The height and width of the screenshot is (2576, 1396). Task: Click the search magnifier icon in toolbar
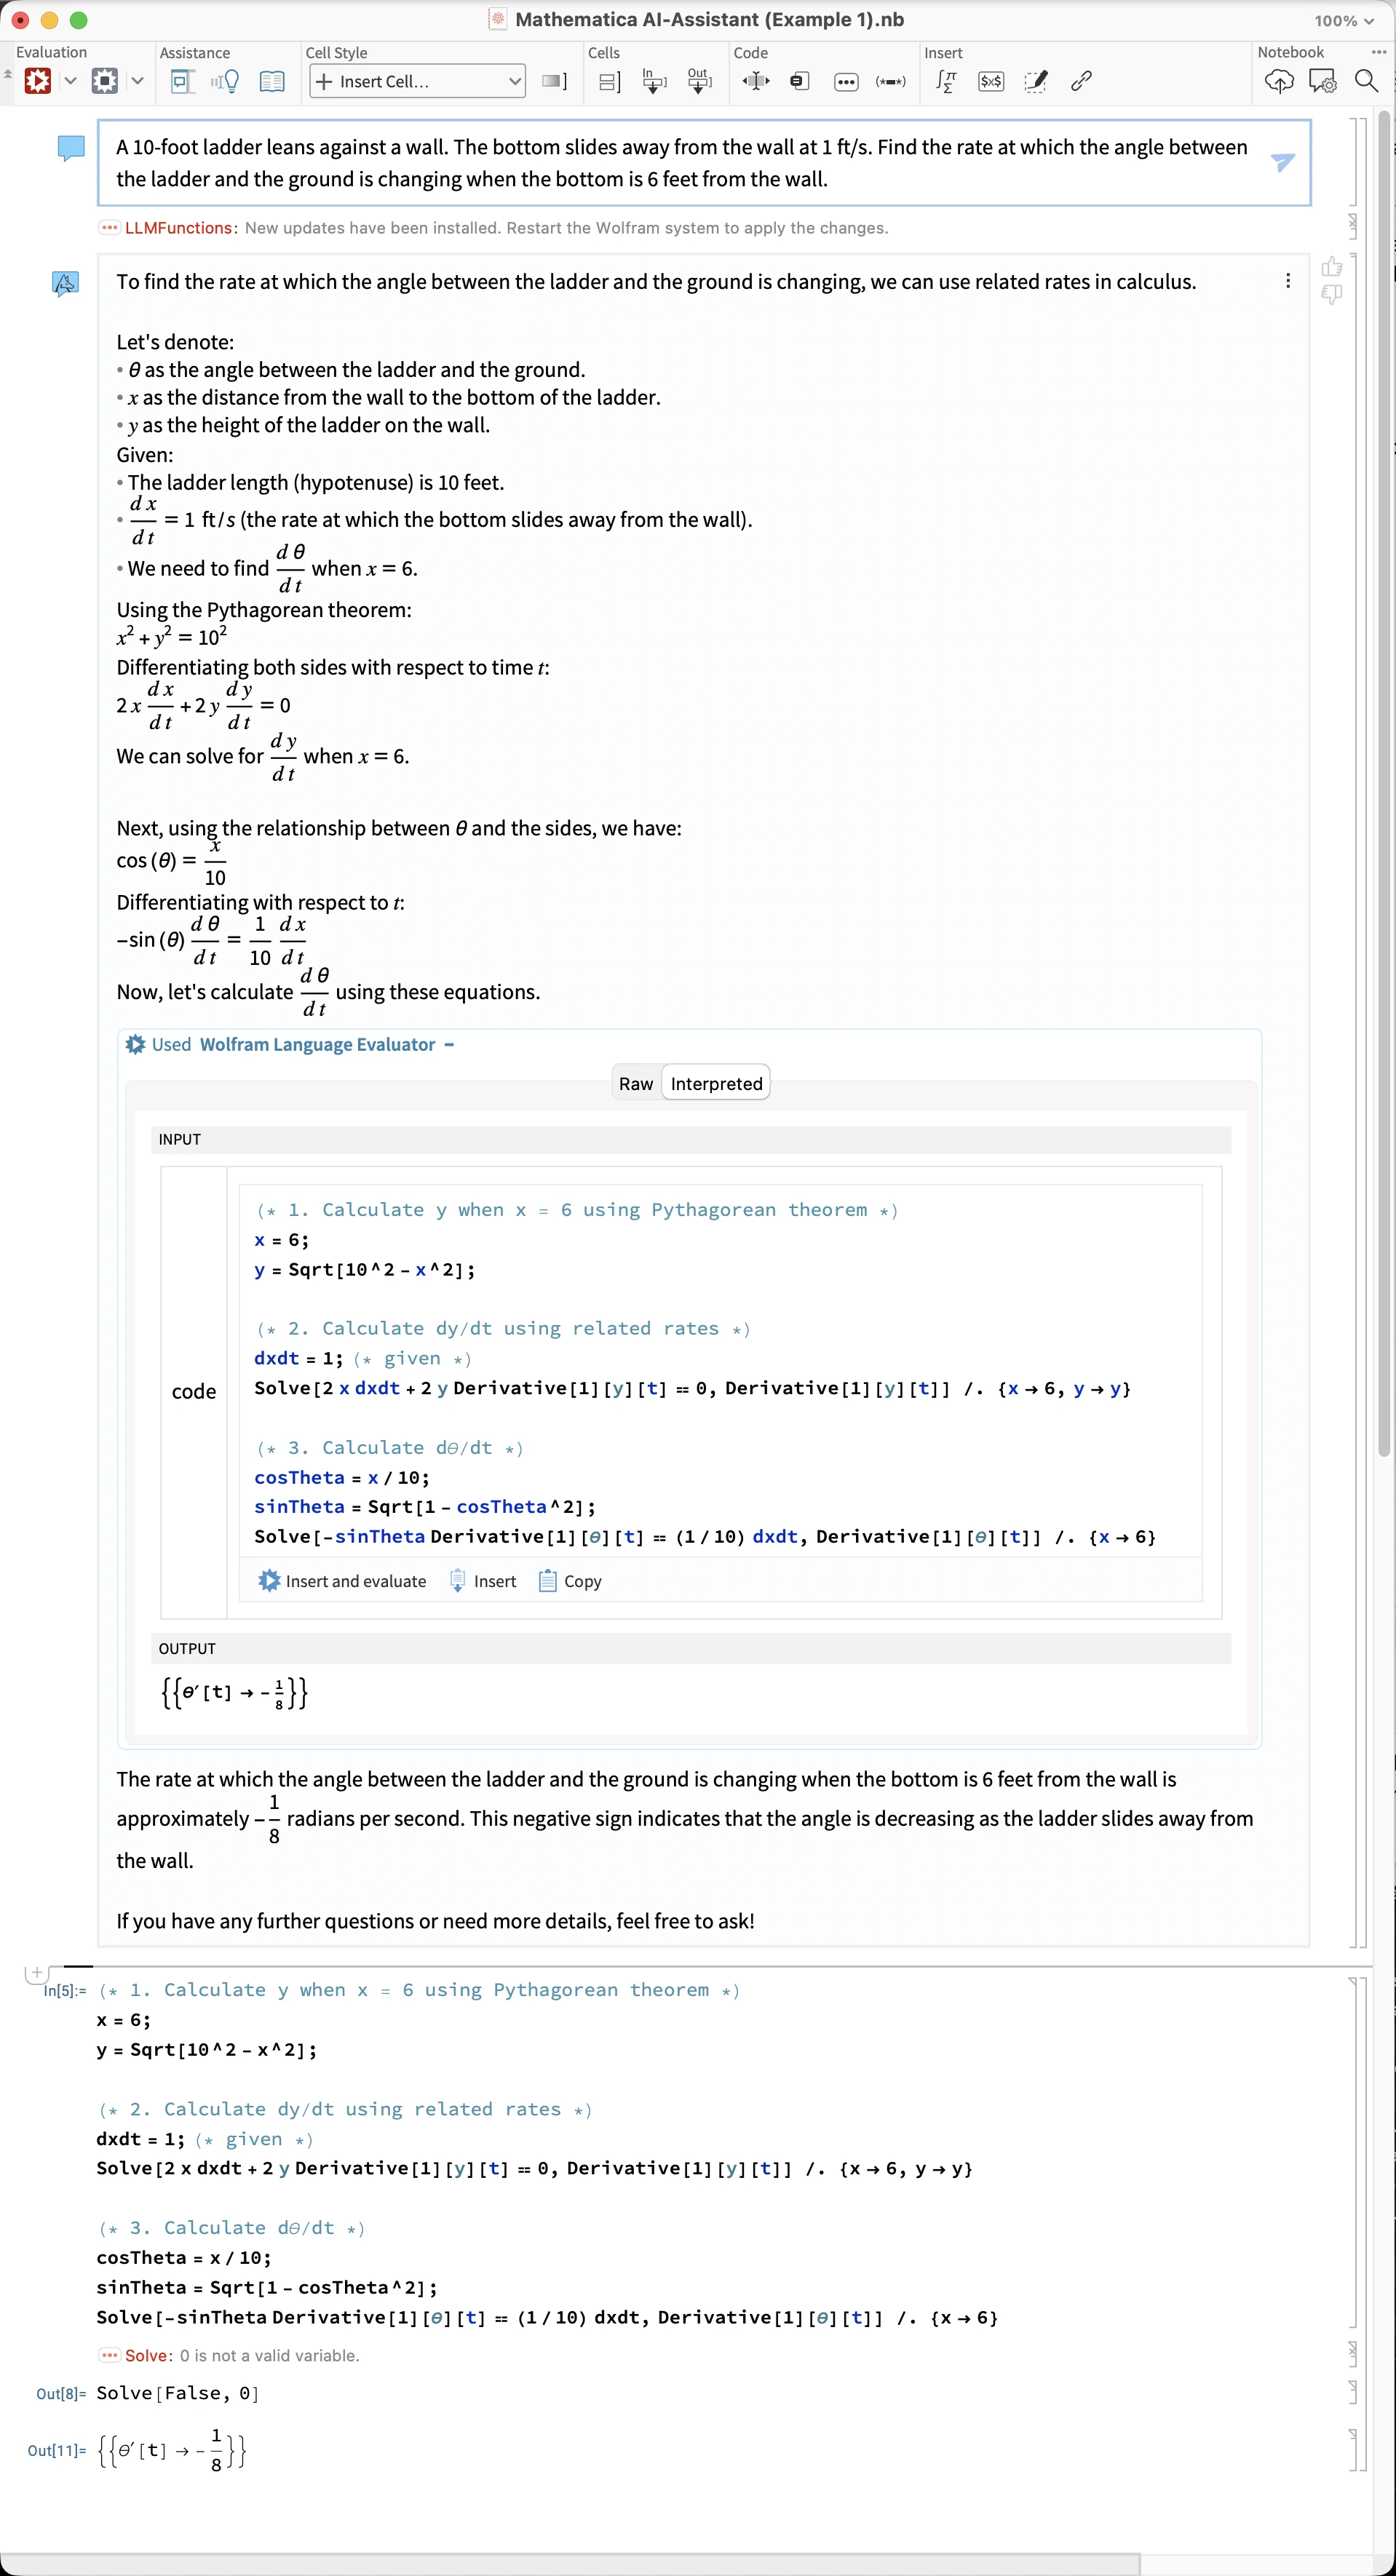click(x=1366, y=81)
